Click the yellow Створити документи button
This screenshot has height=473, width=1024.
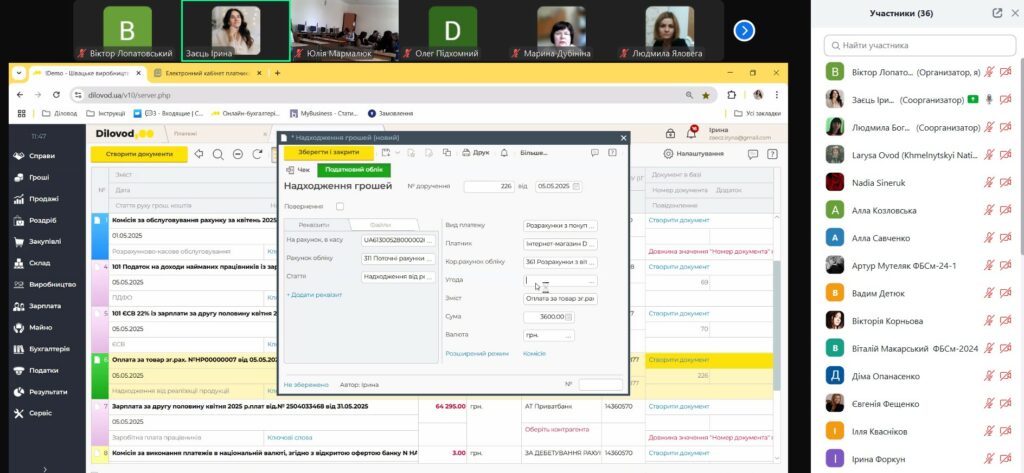[138, 154]
